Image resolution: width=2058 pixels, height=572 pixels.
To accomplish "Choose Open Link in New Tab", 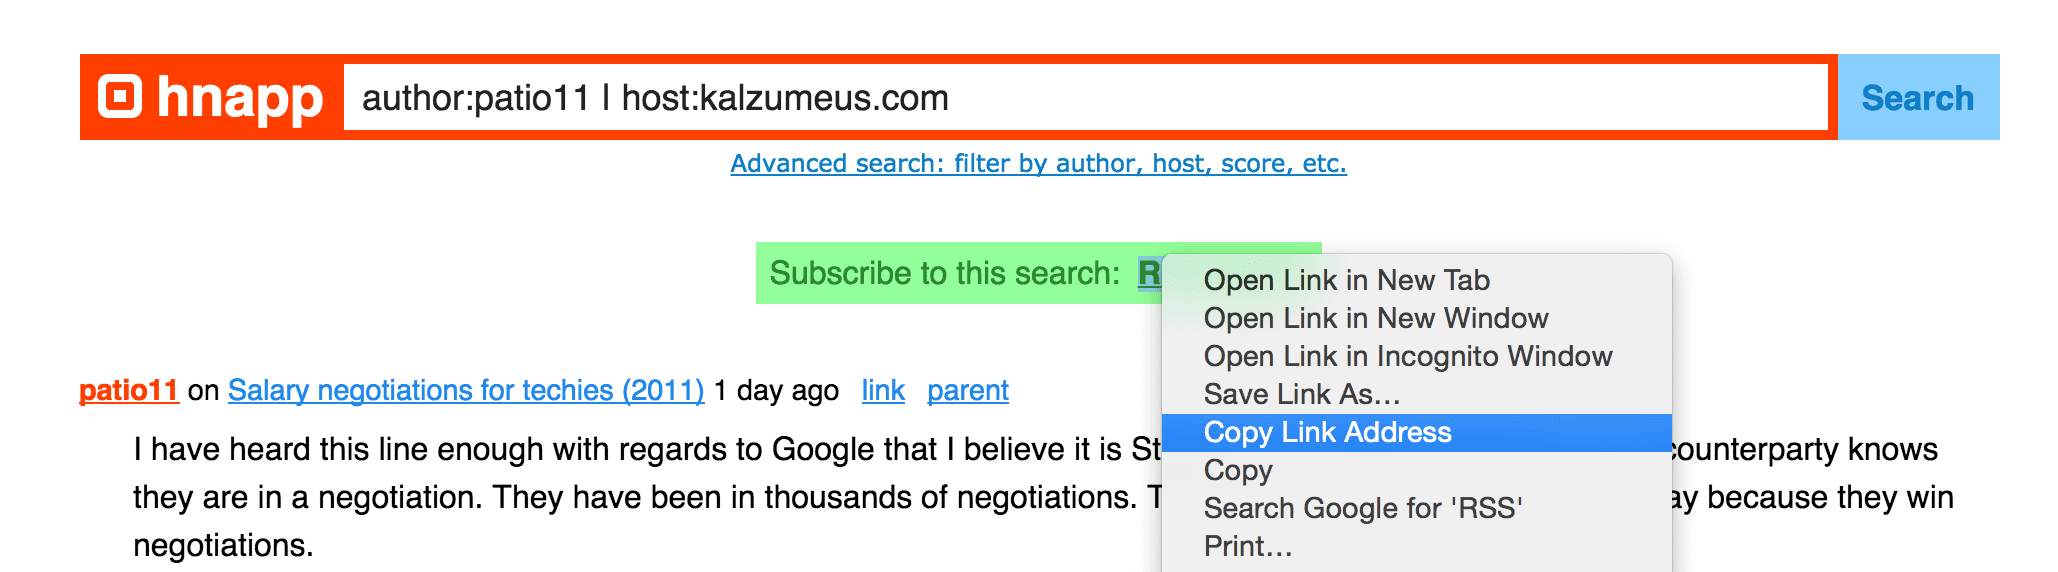I will pyautogui.click(x=1346, y=280).
